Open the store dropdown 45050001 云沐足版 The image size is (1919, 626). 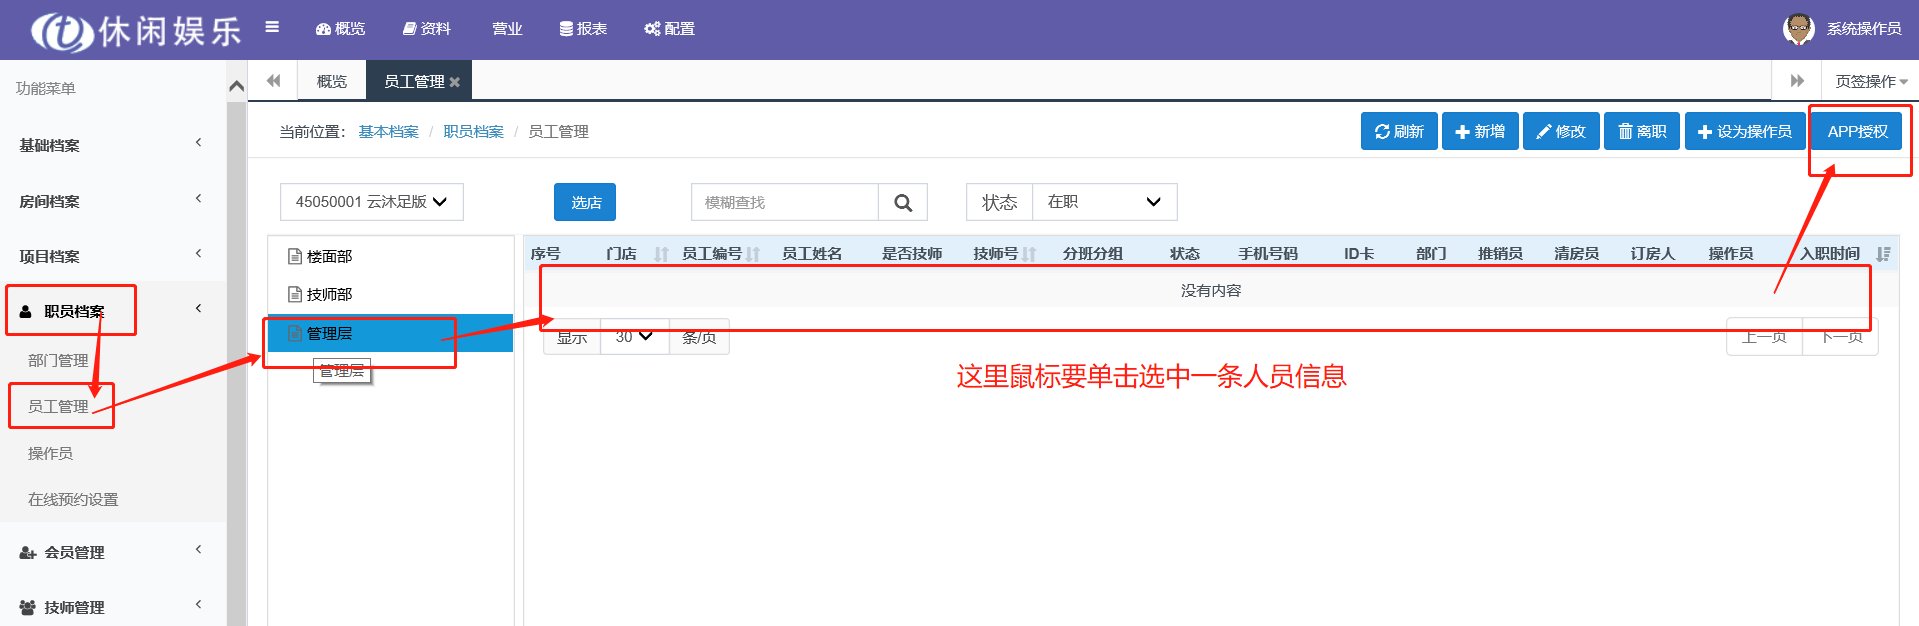click(371, 202)
